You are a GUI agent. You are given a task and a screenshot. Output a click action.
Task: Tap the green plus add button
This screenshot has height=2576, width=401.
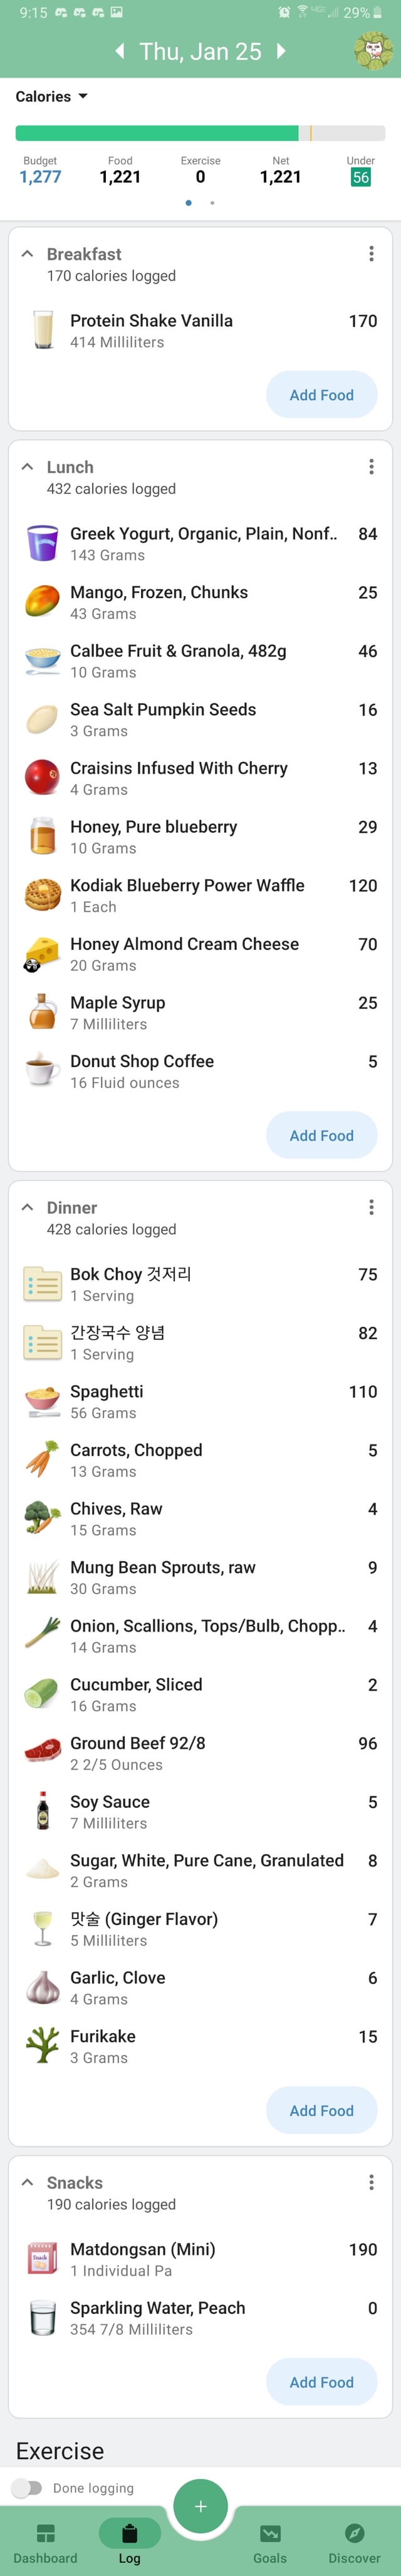click(200, 2506)
